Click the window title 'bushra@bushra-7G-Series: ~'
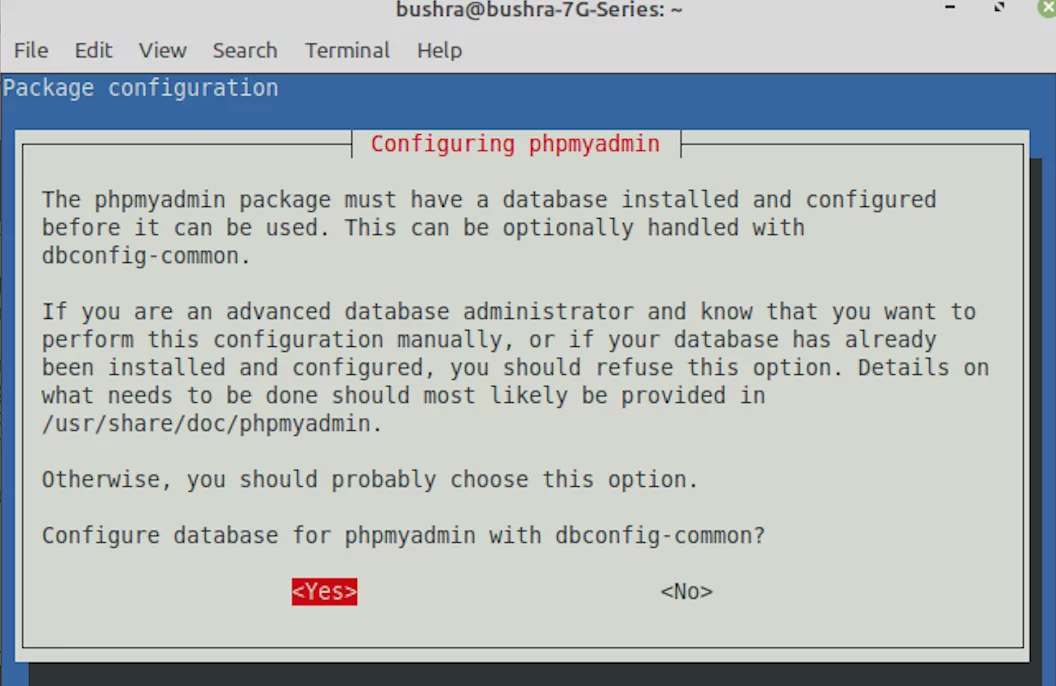The height and width of the screenshot is (686, 1056). click(539, 9)
